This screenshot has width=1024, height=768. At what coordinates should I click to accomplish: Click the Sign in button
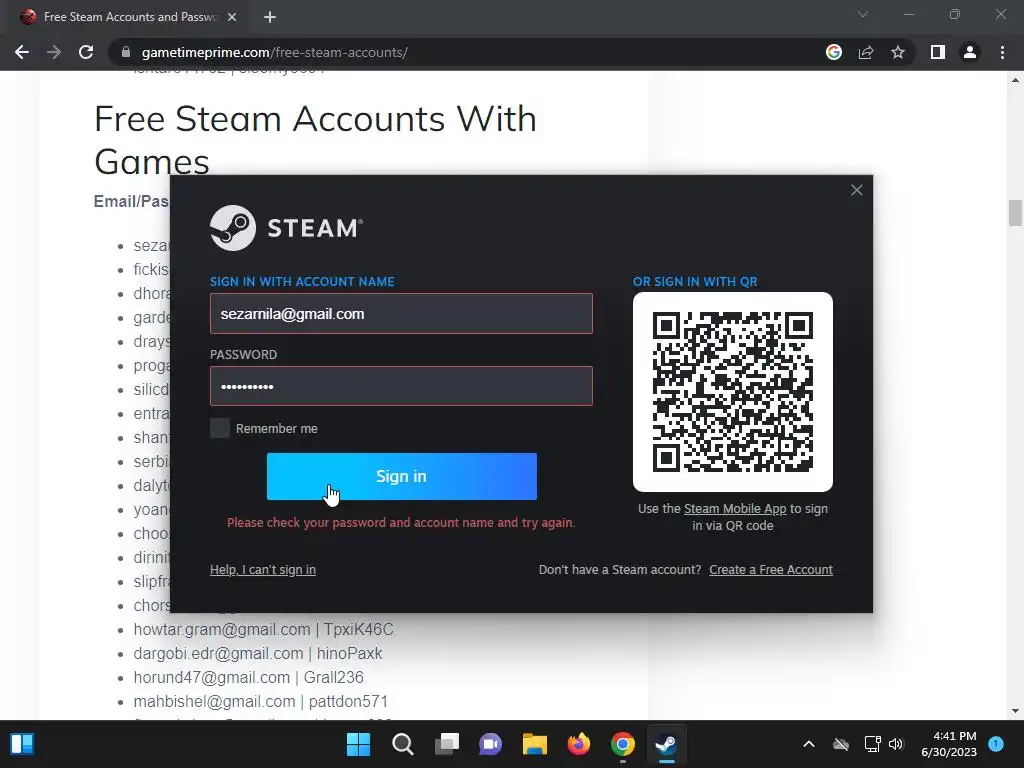(402, 476)
